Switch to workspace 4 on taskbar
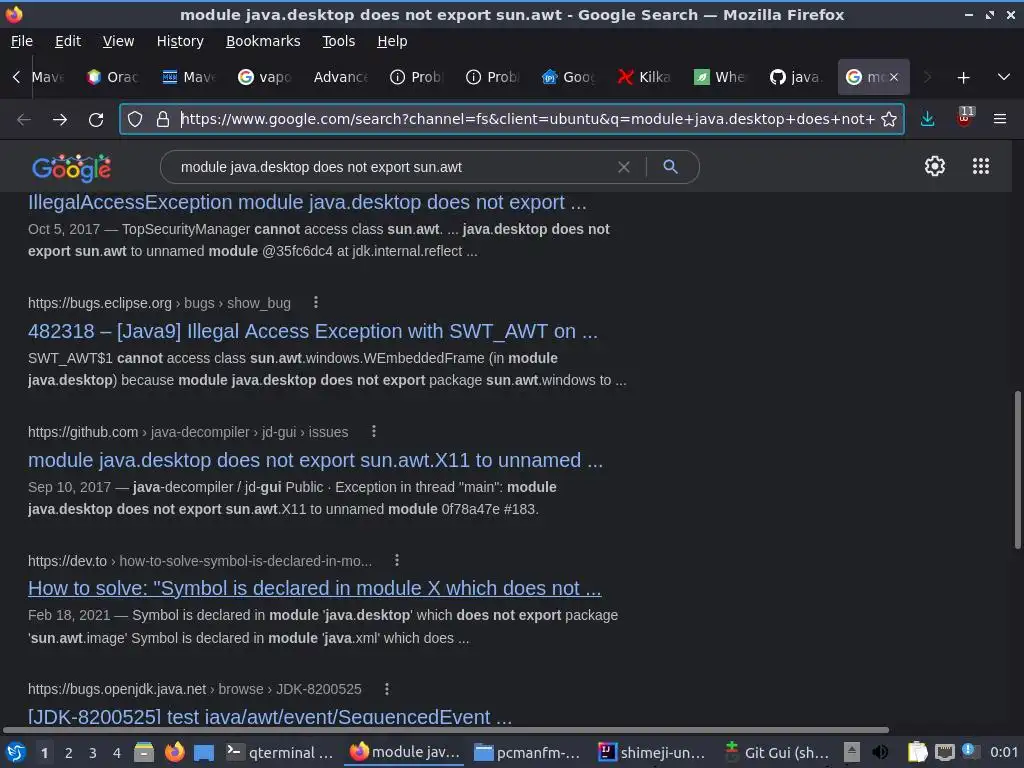The width and height of the screenshot is (1024, 768). (117, 753)
